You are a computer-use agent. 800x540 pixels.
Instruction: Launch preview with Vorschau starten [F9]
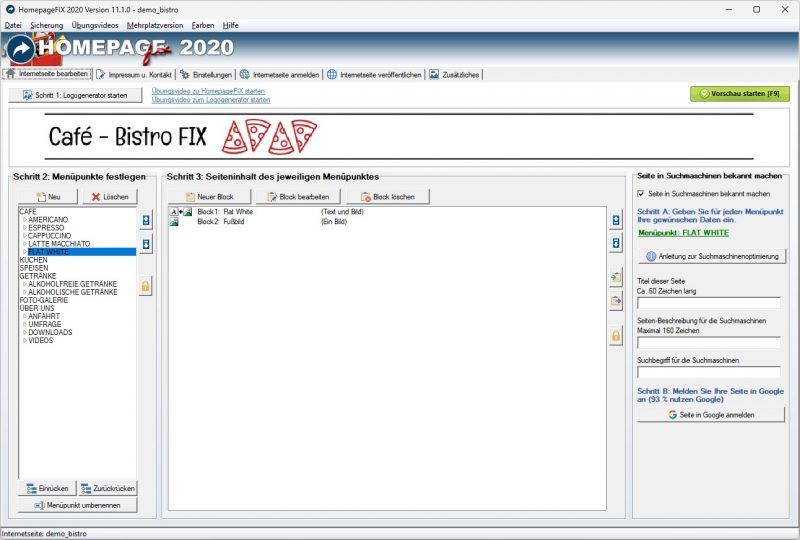pyautogui.click(x=740, y=94)
